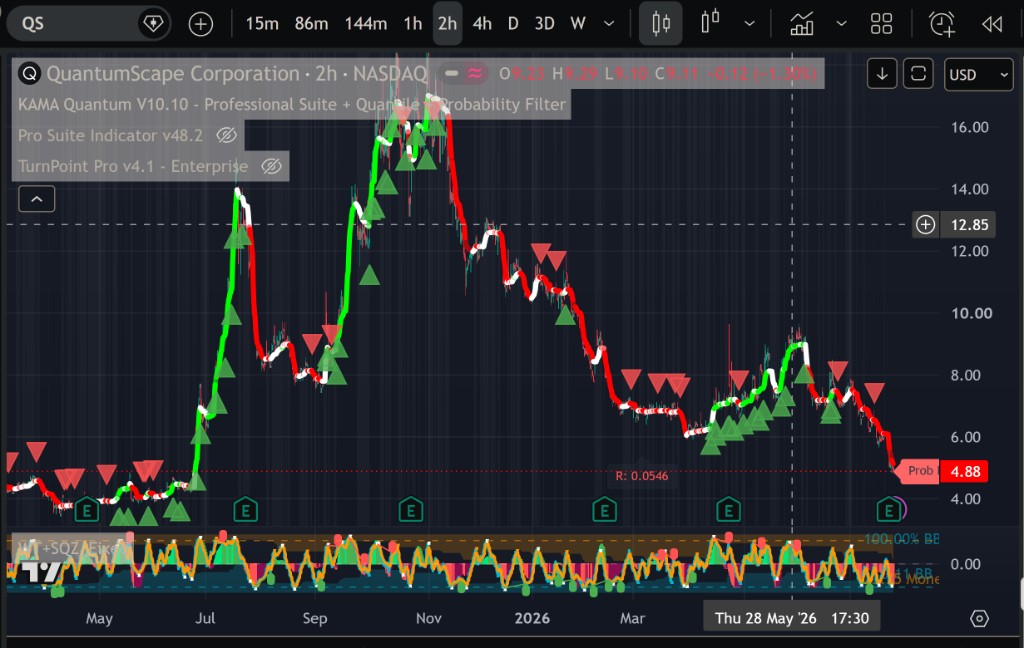Click the 16.00 price scale label
Image resolution: width=1024 pixels, height=648 pixels.
969,127
